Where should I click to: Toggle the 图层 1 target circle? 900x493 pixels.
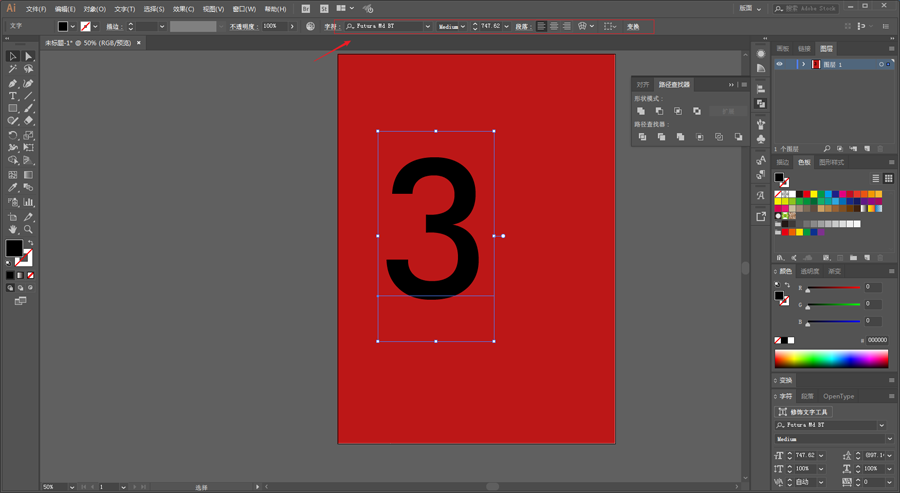point(881,64)
